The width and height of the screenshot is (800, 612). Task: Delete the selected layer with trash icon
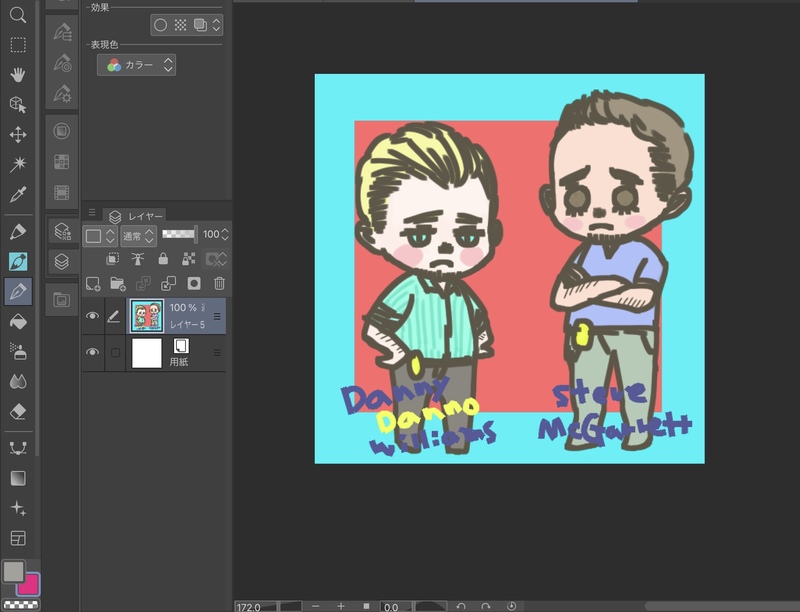tap(219, 284)
